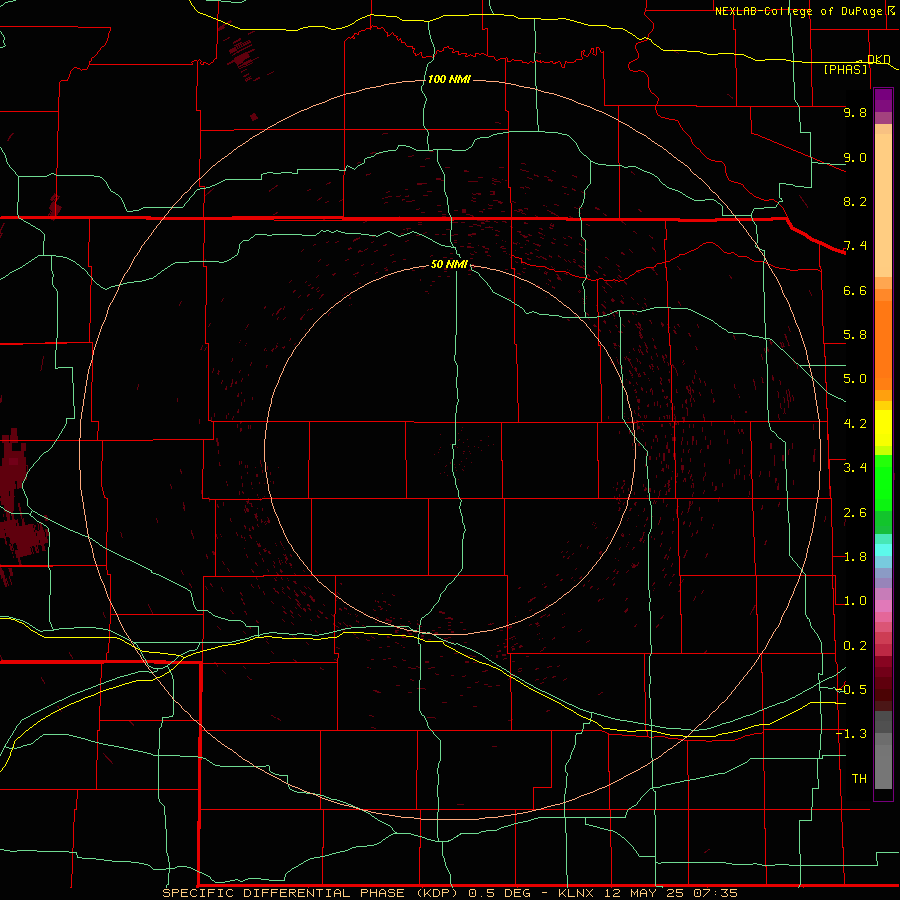Click the 9.8 legend value
This screenshot has width=900, height=900.
pyautogui.click(x=855, y=112)
